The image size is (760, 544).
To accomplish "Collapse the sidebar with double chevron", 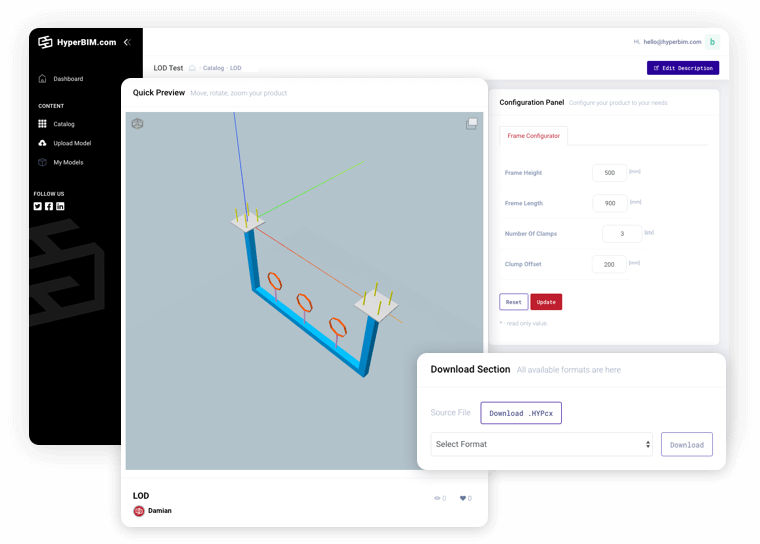I will pos(127,42).
